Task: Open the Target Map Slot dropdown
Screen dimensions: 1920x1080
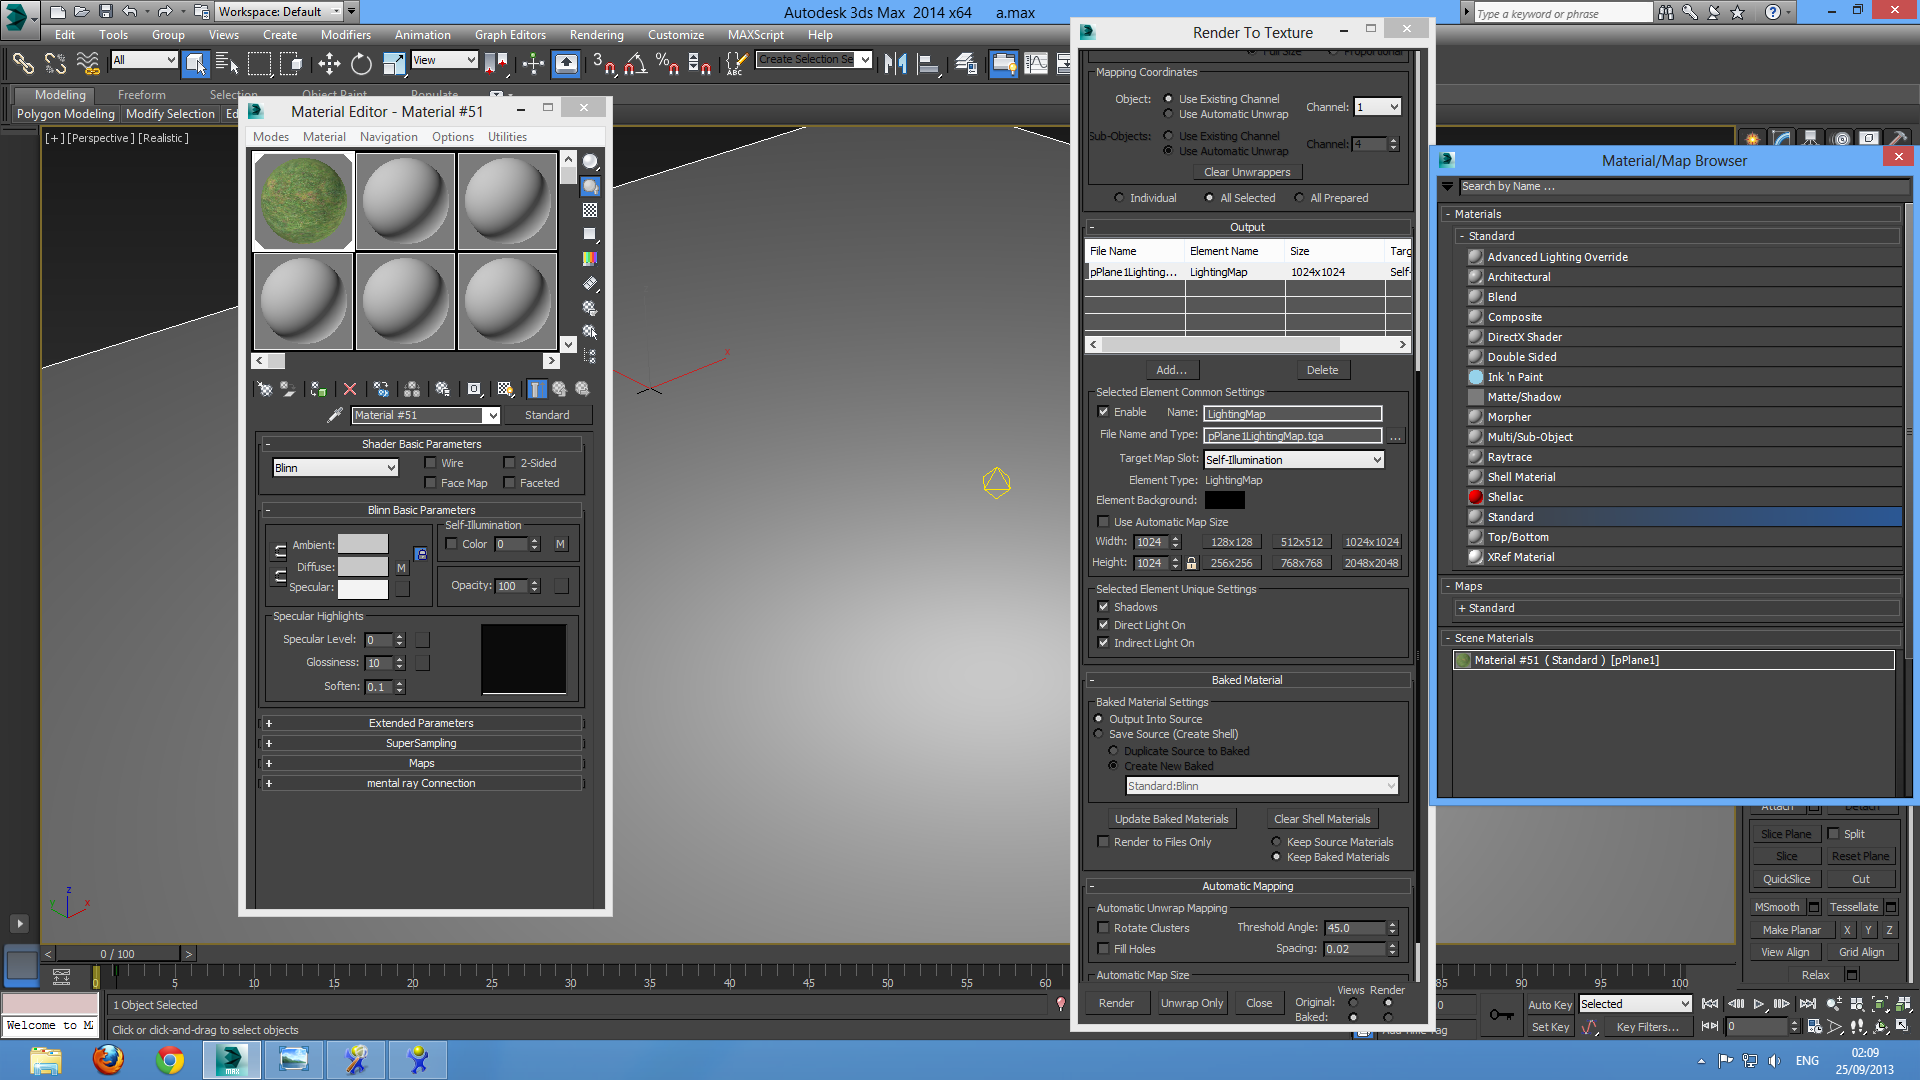Action: coord(1293,460)
